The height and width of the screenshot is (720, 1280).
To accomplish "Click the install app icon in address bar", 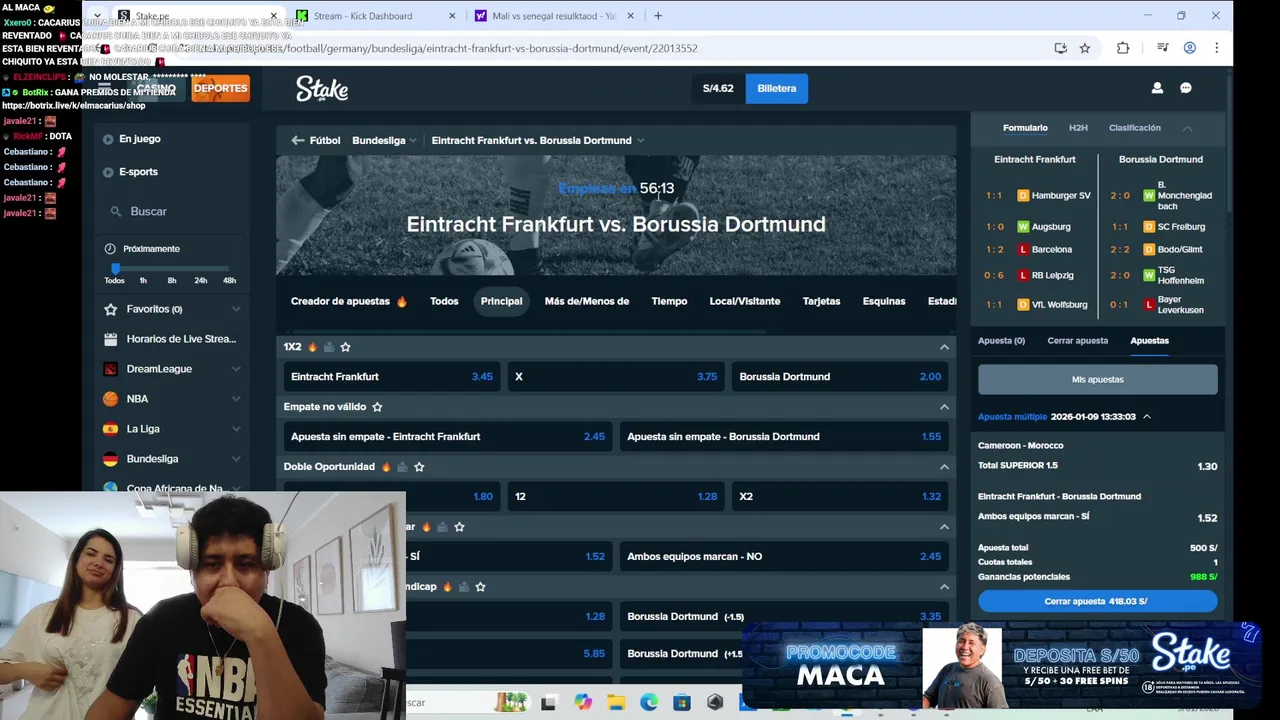I will tap(1060, 48).
